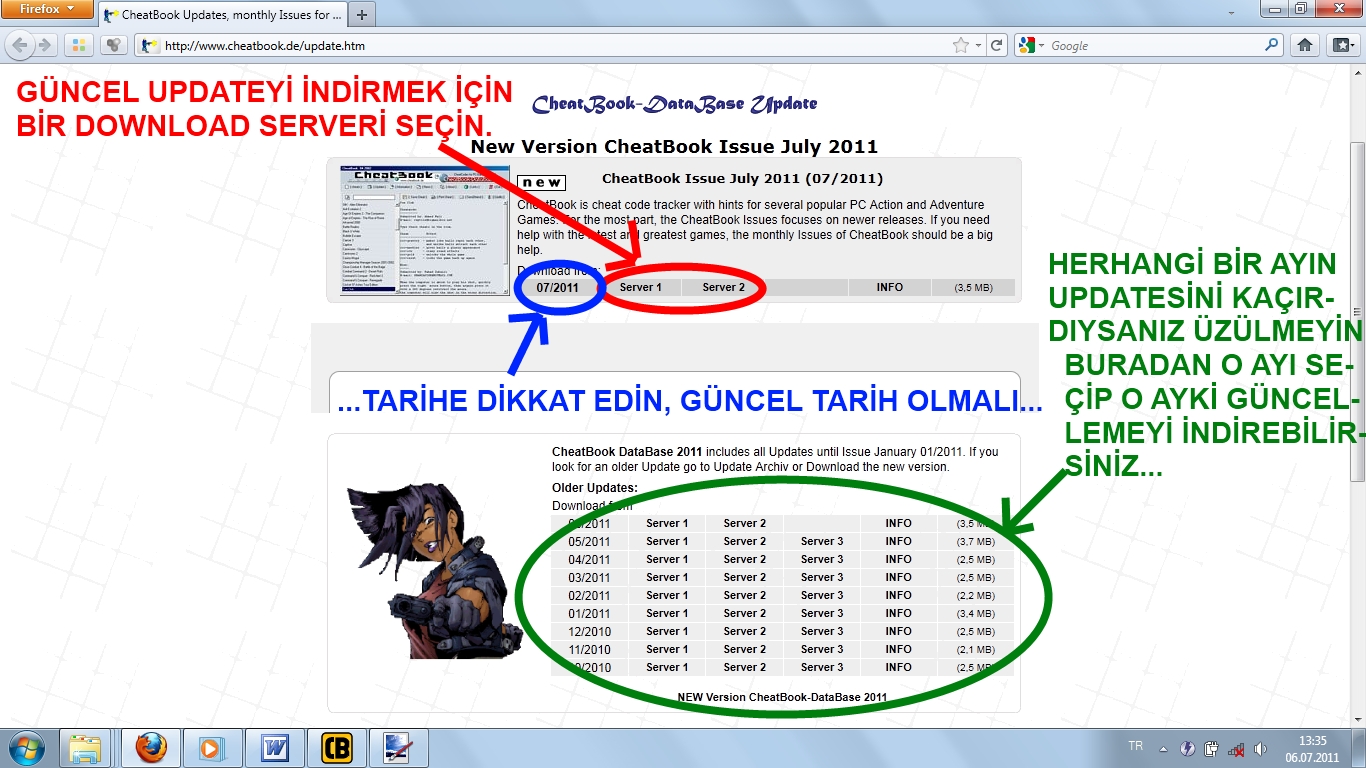Open Microsoft Word from the taskbar
Screen dimensions: 1366x768
[274, 748]
